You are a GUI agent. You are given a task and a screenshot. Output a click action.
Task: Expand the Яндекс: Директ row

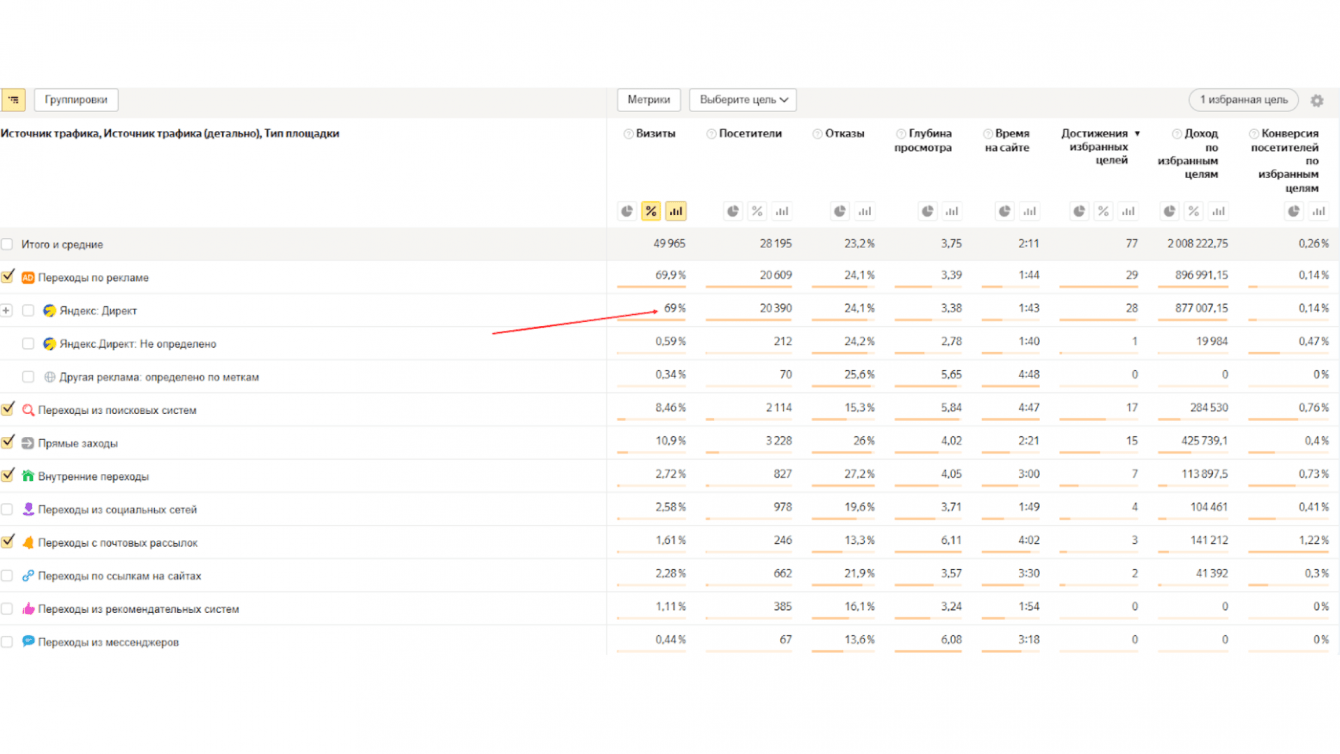pos(7,311)
